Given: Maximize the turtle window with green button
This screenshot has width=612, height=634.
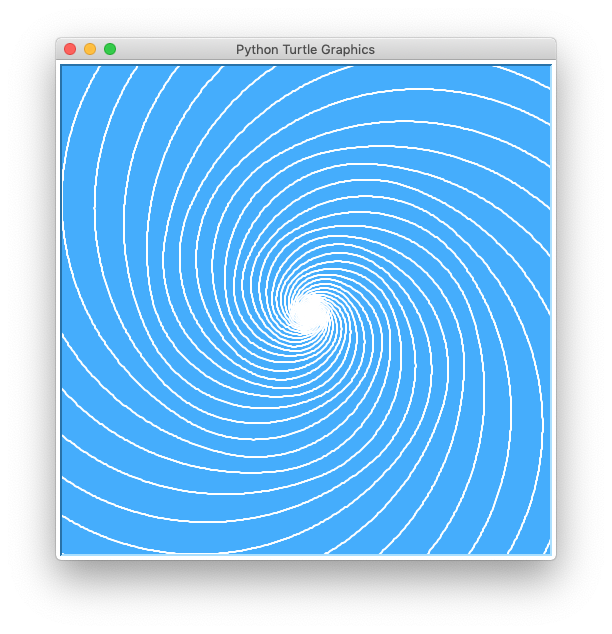Looking at the screenshot, I should (x=110, y=49).
